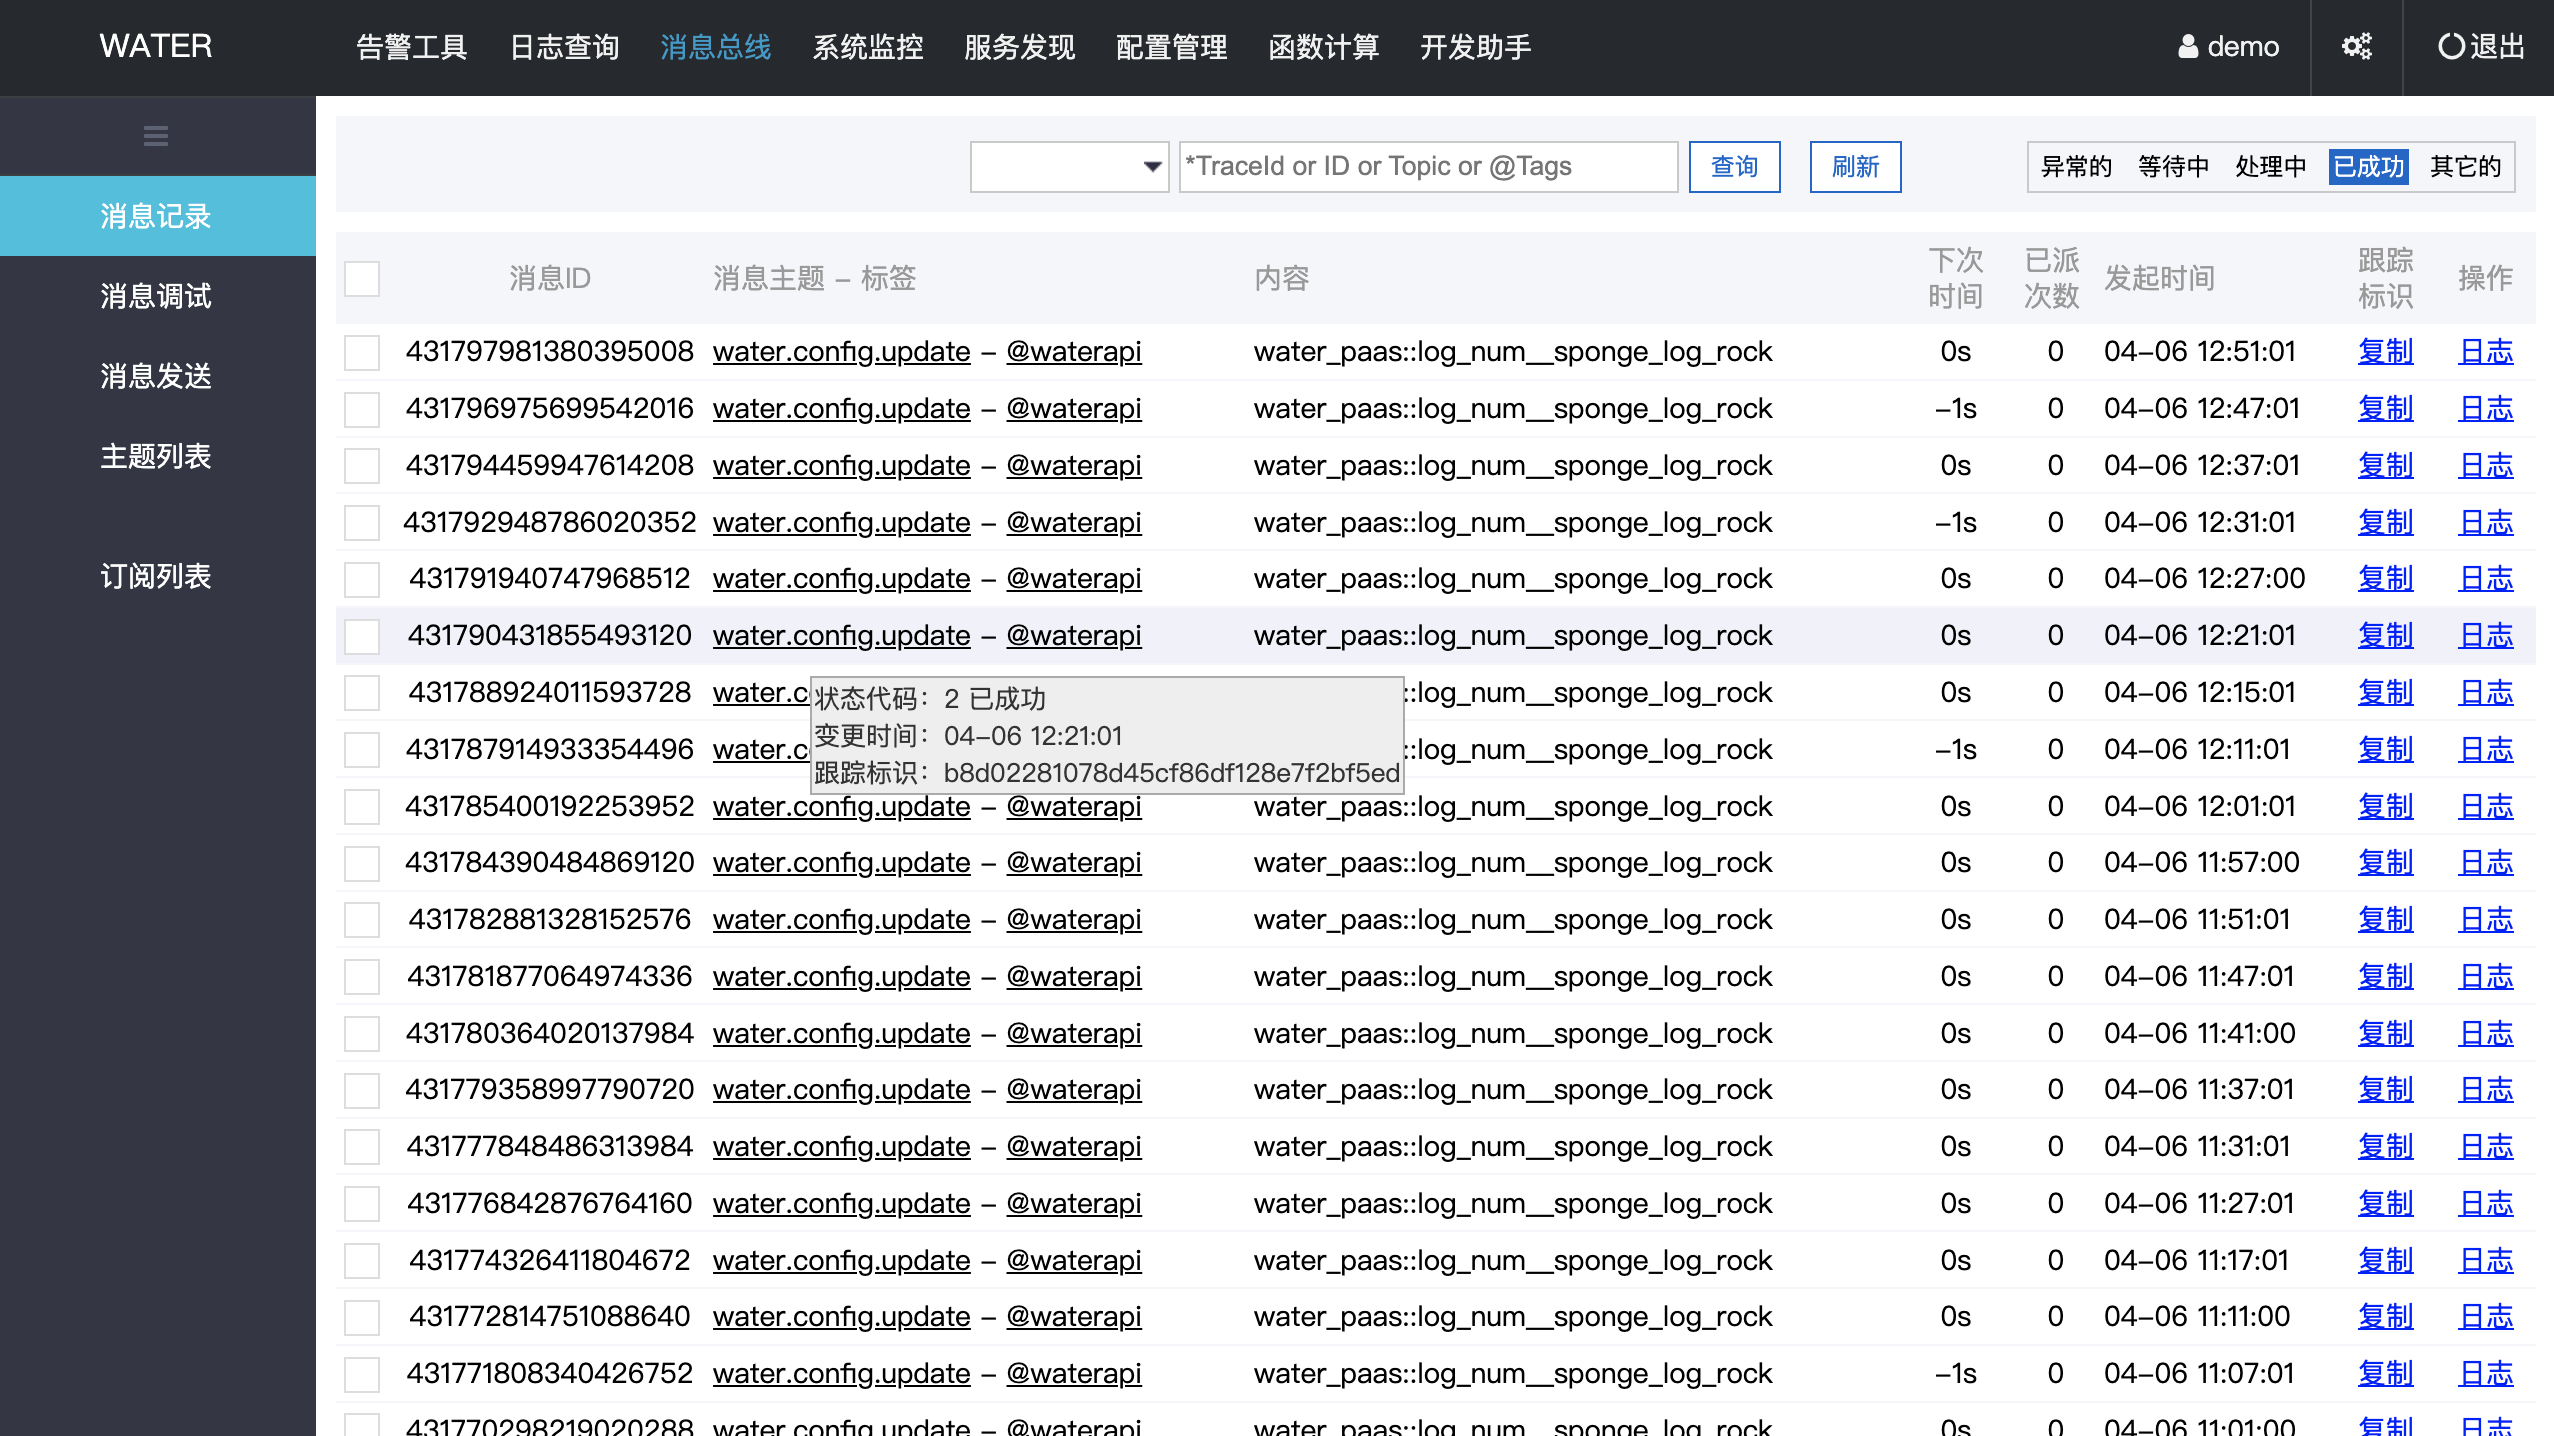
Task: Open 日志 for 11:17:01 row
Action: [2485, 1261]
